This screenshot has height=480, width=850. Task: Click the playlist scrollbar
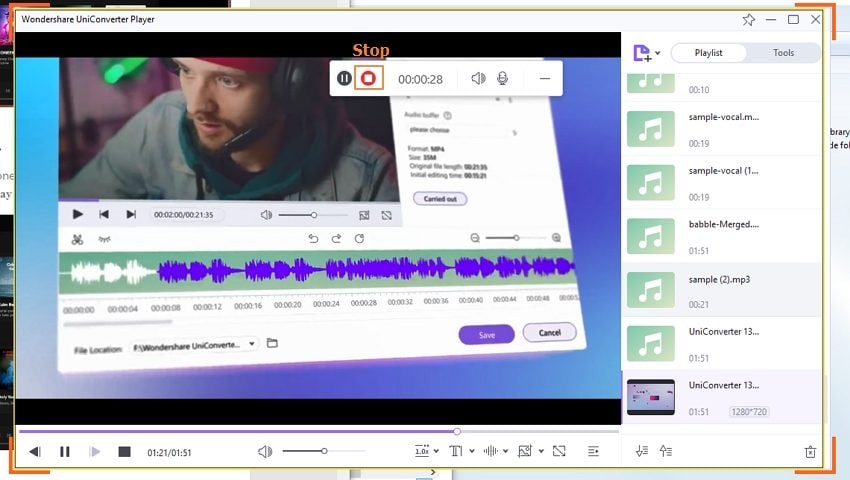[825, 399]
